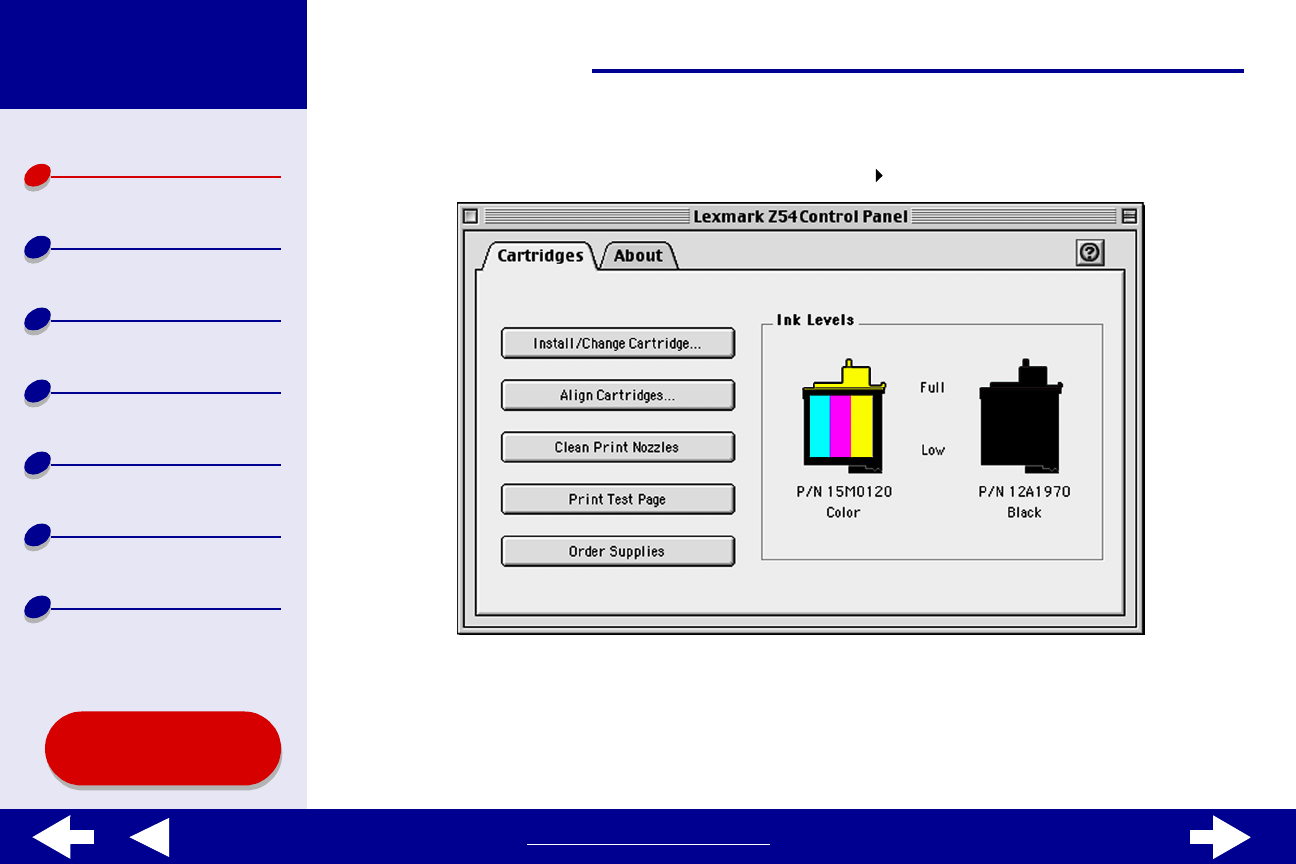1296x864 pixels.
Task: Collapse the Control Panel window via windowshade box
Action: coord(1129,216)
